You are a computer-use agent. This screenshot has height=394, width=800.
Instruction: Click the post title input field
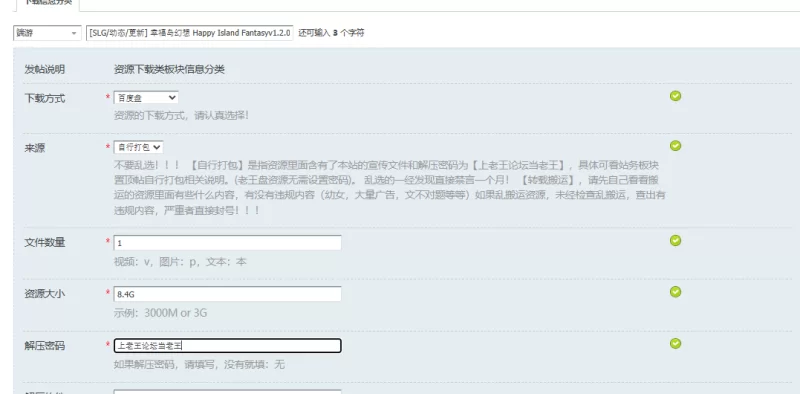pos(189,33)
